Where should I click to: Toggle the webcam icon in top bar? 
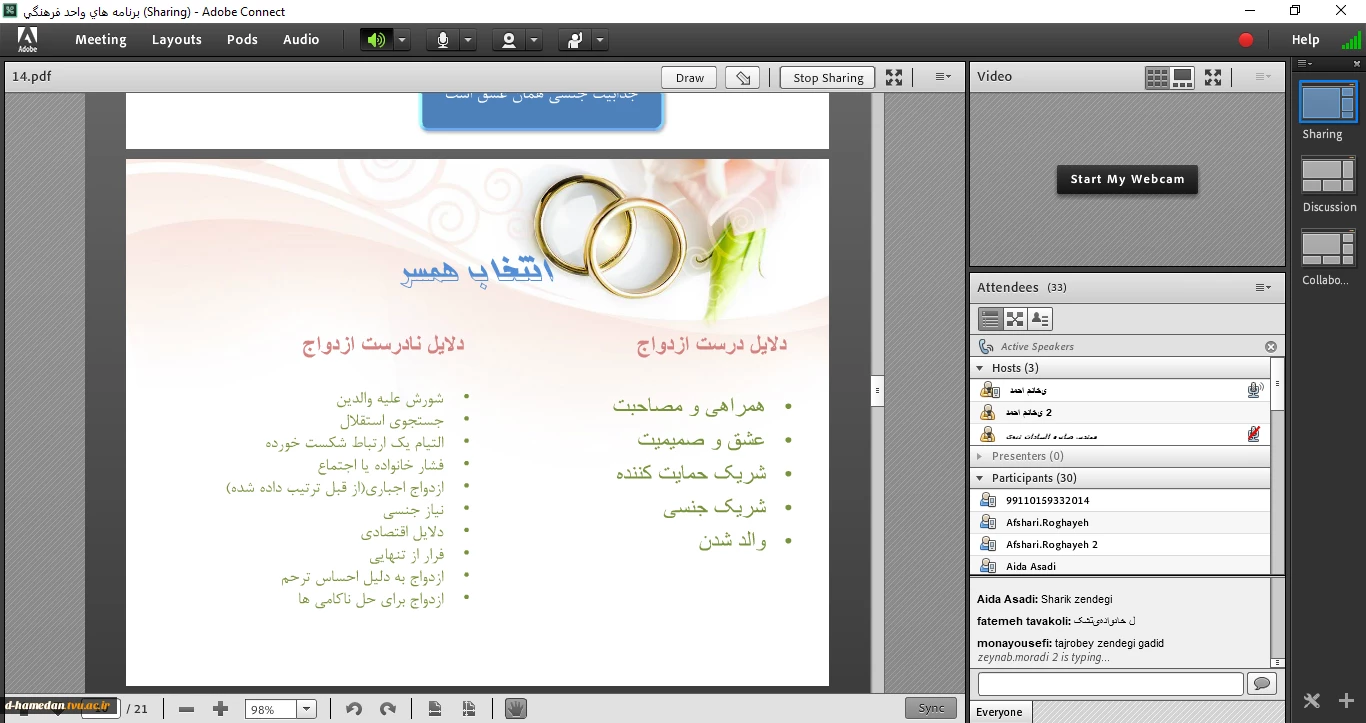click(x=509, y=40)
